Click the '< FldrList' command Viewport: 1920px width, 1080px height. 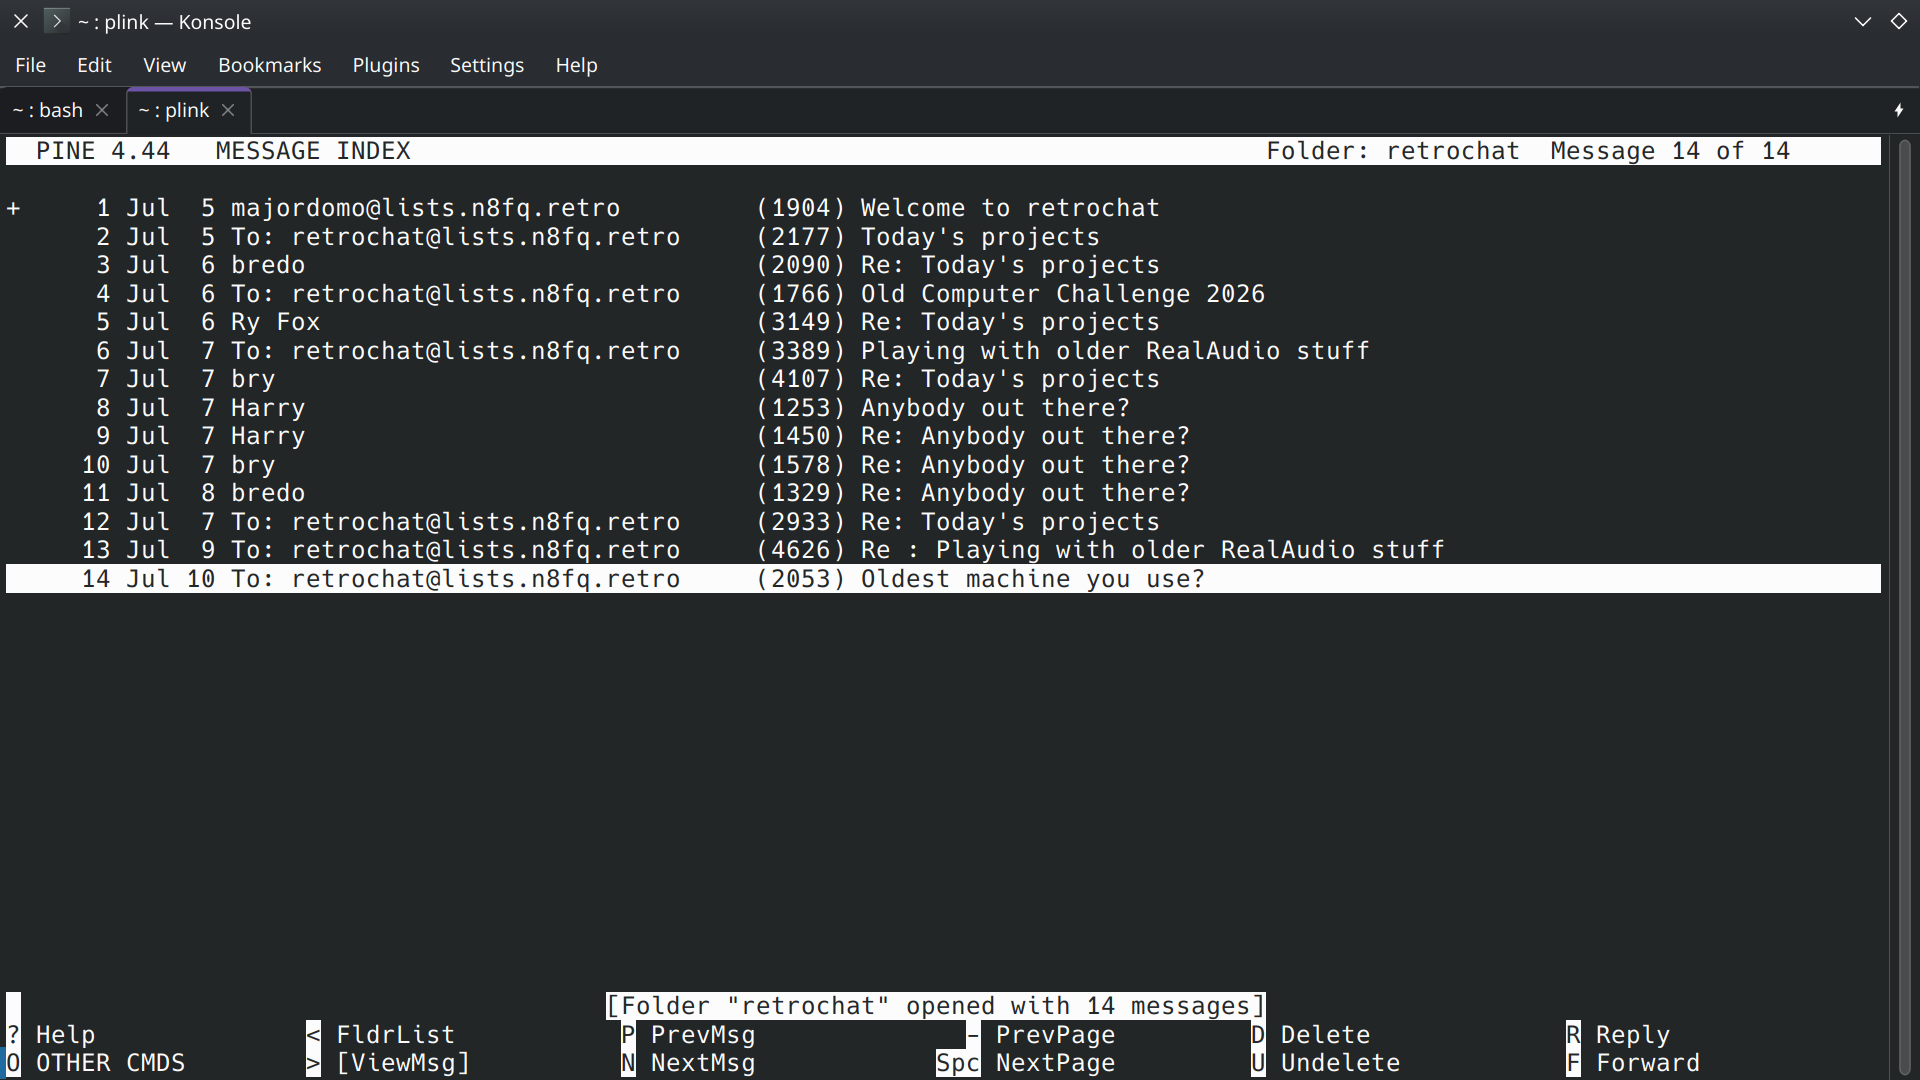(381, 1035)
